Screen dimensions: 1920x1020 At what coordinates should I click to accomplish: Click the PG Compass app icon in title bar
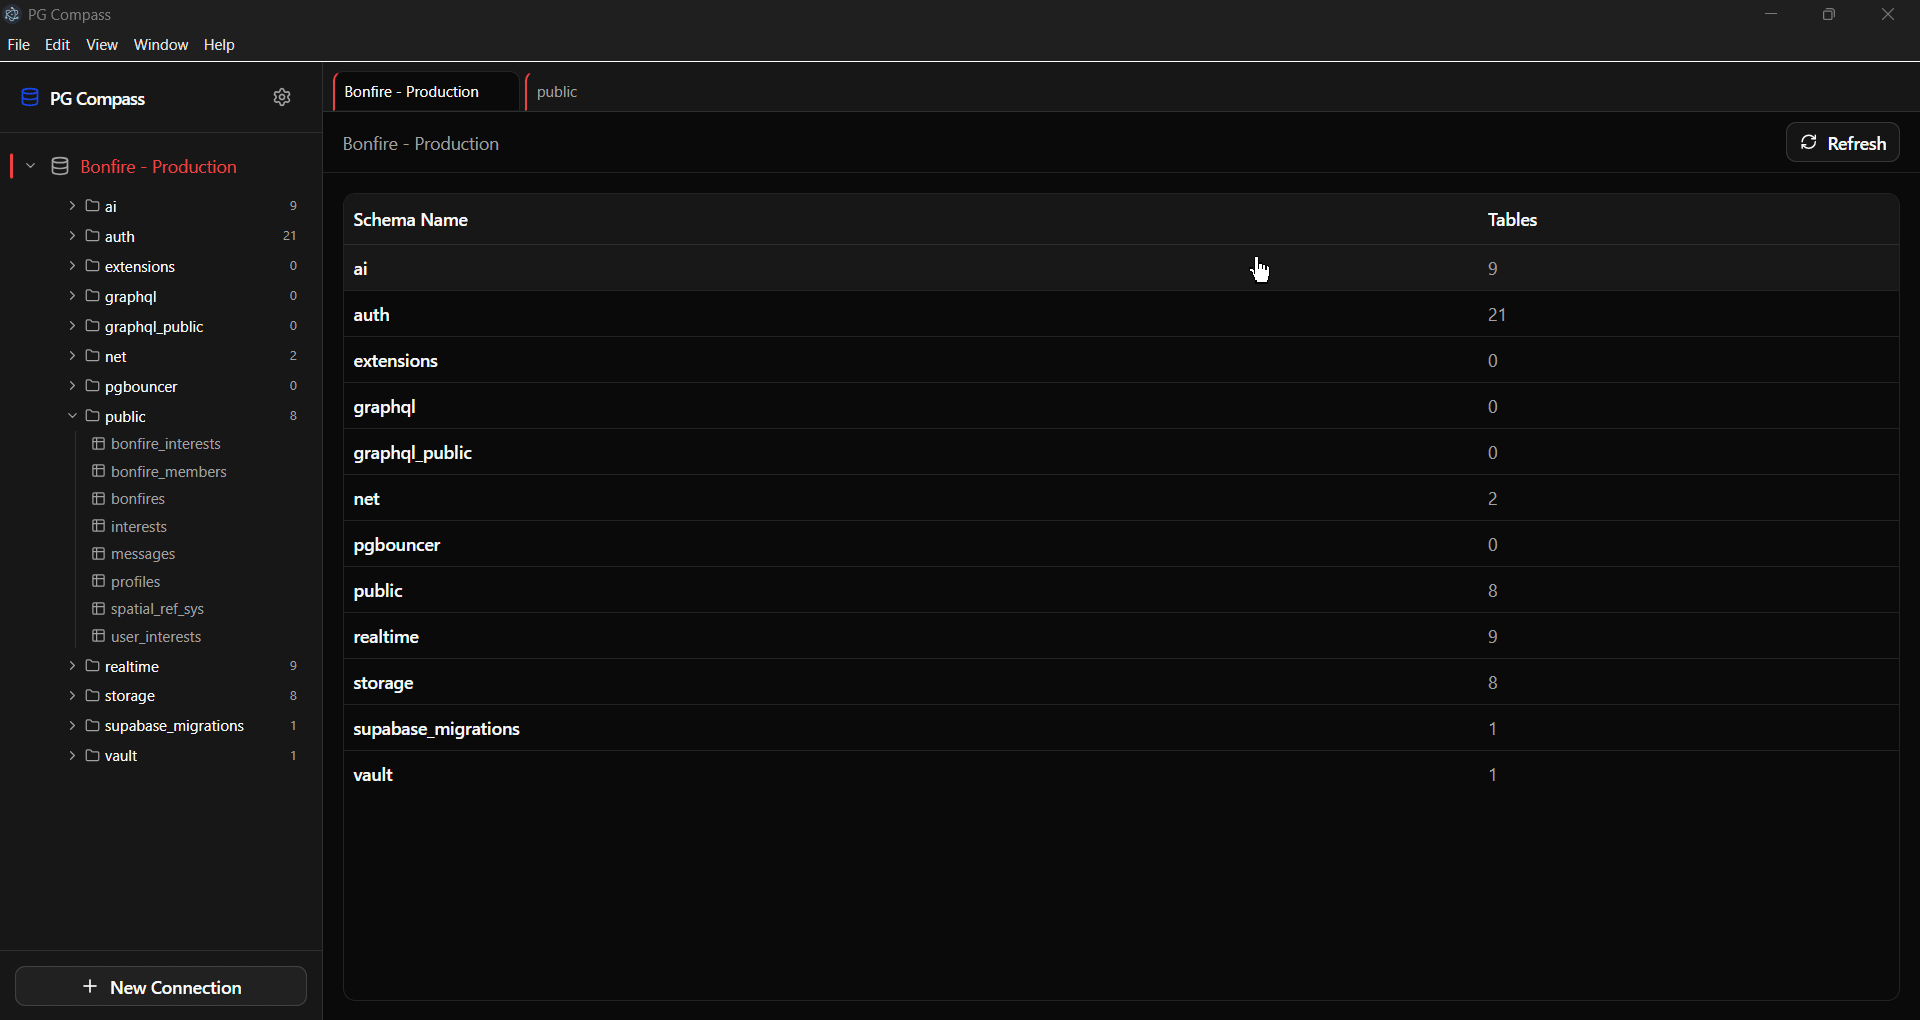point(12,14)
